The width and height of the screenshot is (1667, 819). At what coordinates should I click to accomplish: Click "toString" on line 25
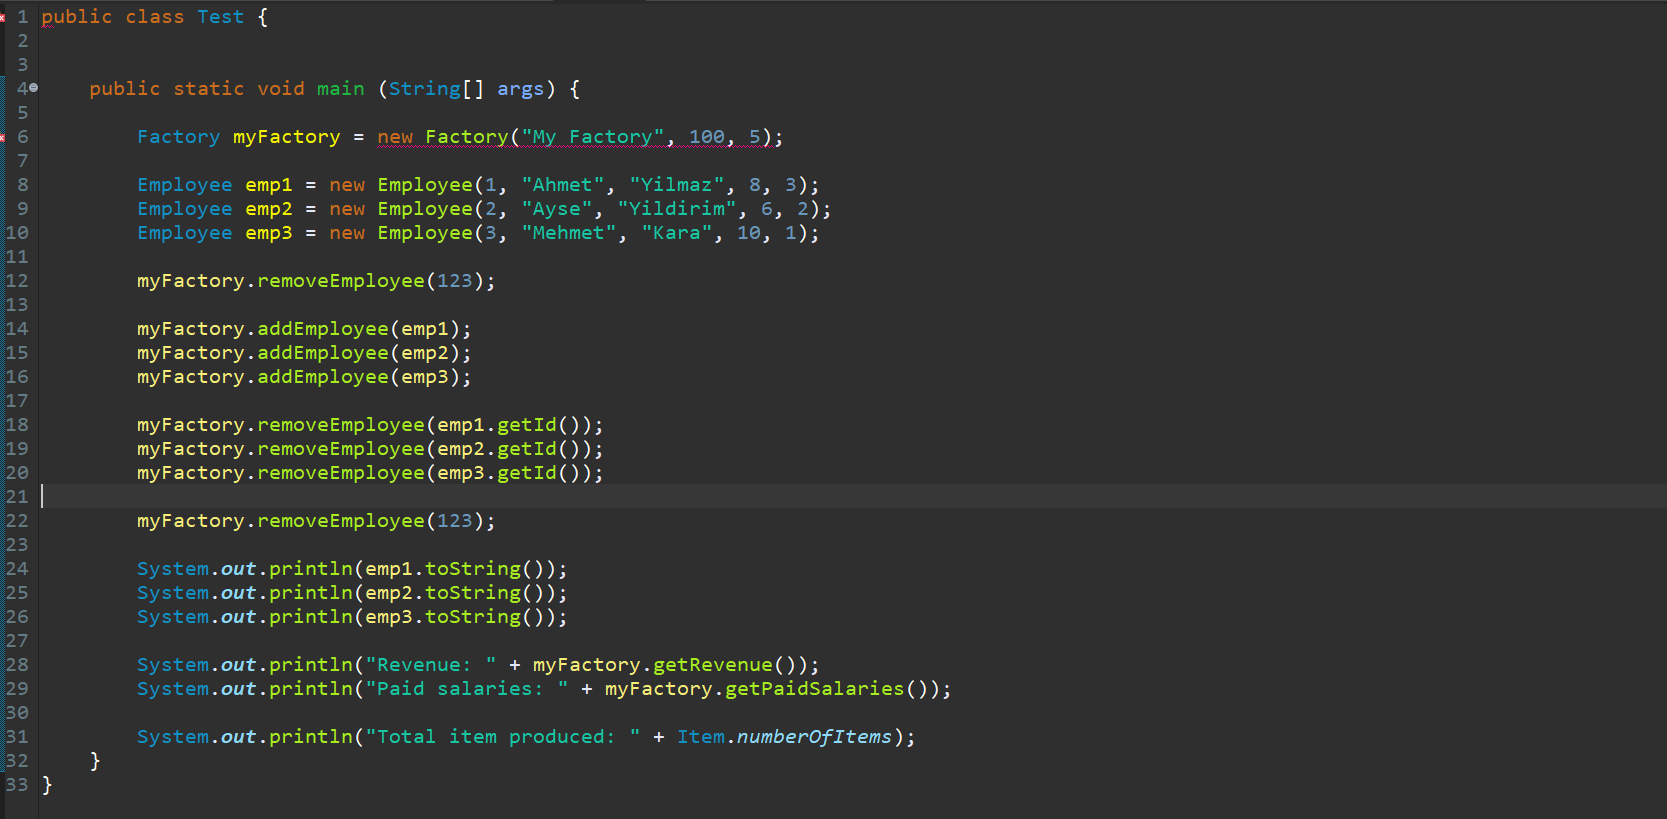[x=473, y=593]
